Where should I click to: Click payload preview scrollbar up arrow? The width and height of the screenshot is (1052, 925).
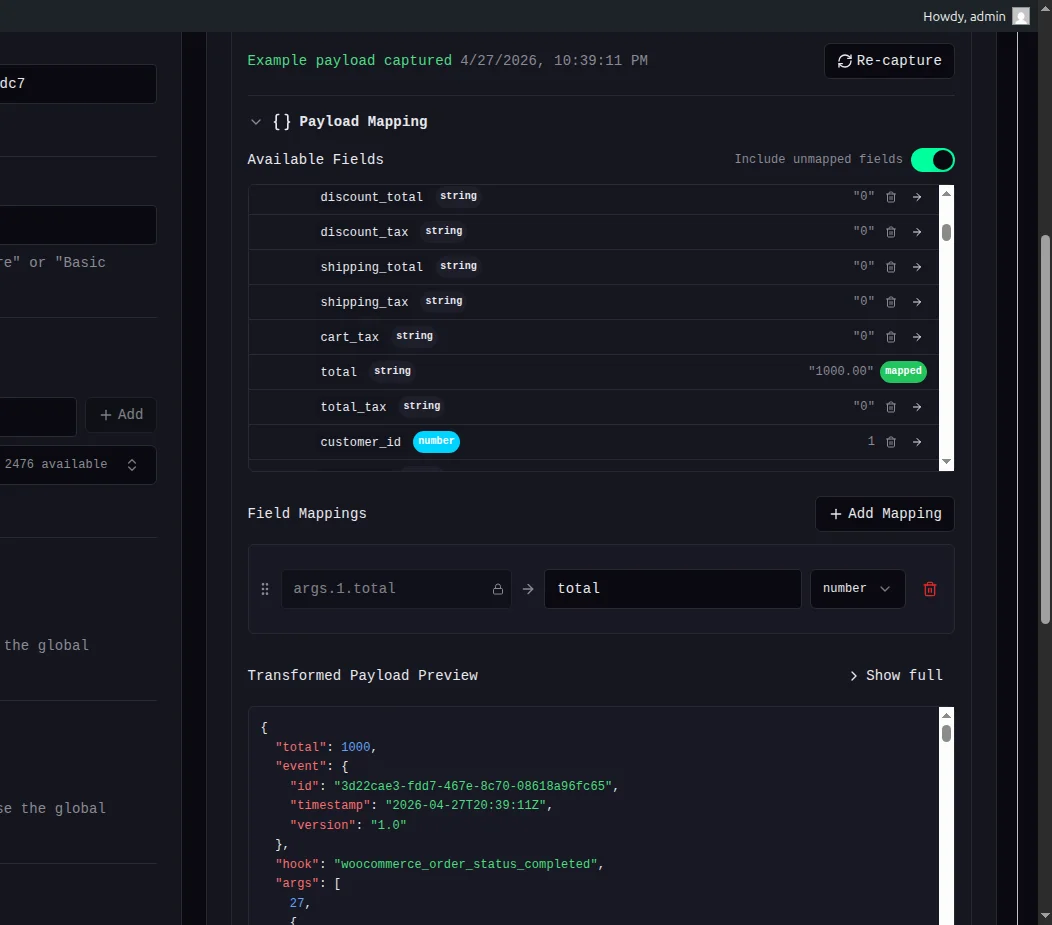coord(946,715)
